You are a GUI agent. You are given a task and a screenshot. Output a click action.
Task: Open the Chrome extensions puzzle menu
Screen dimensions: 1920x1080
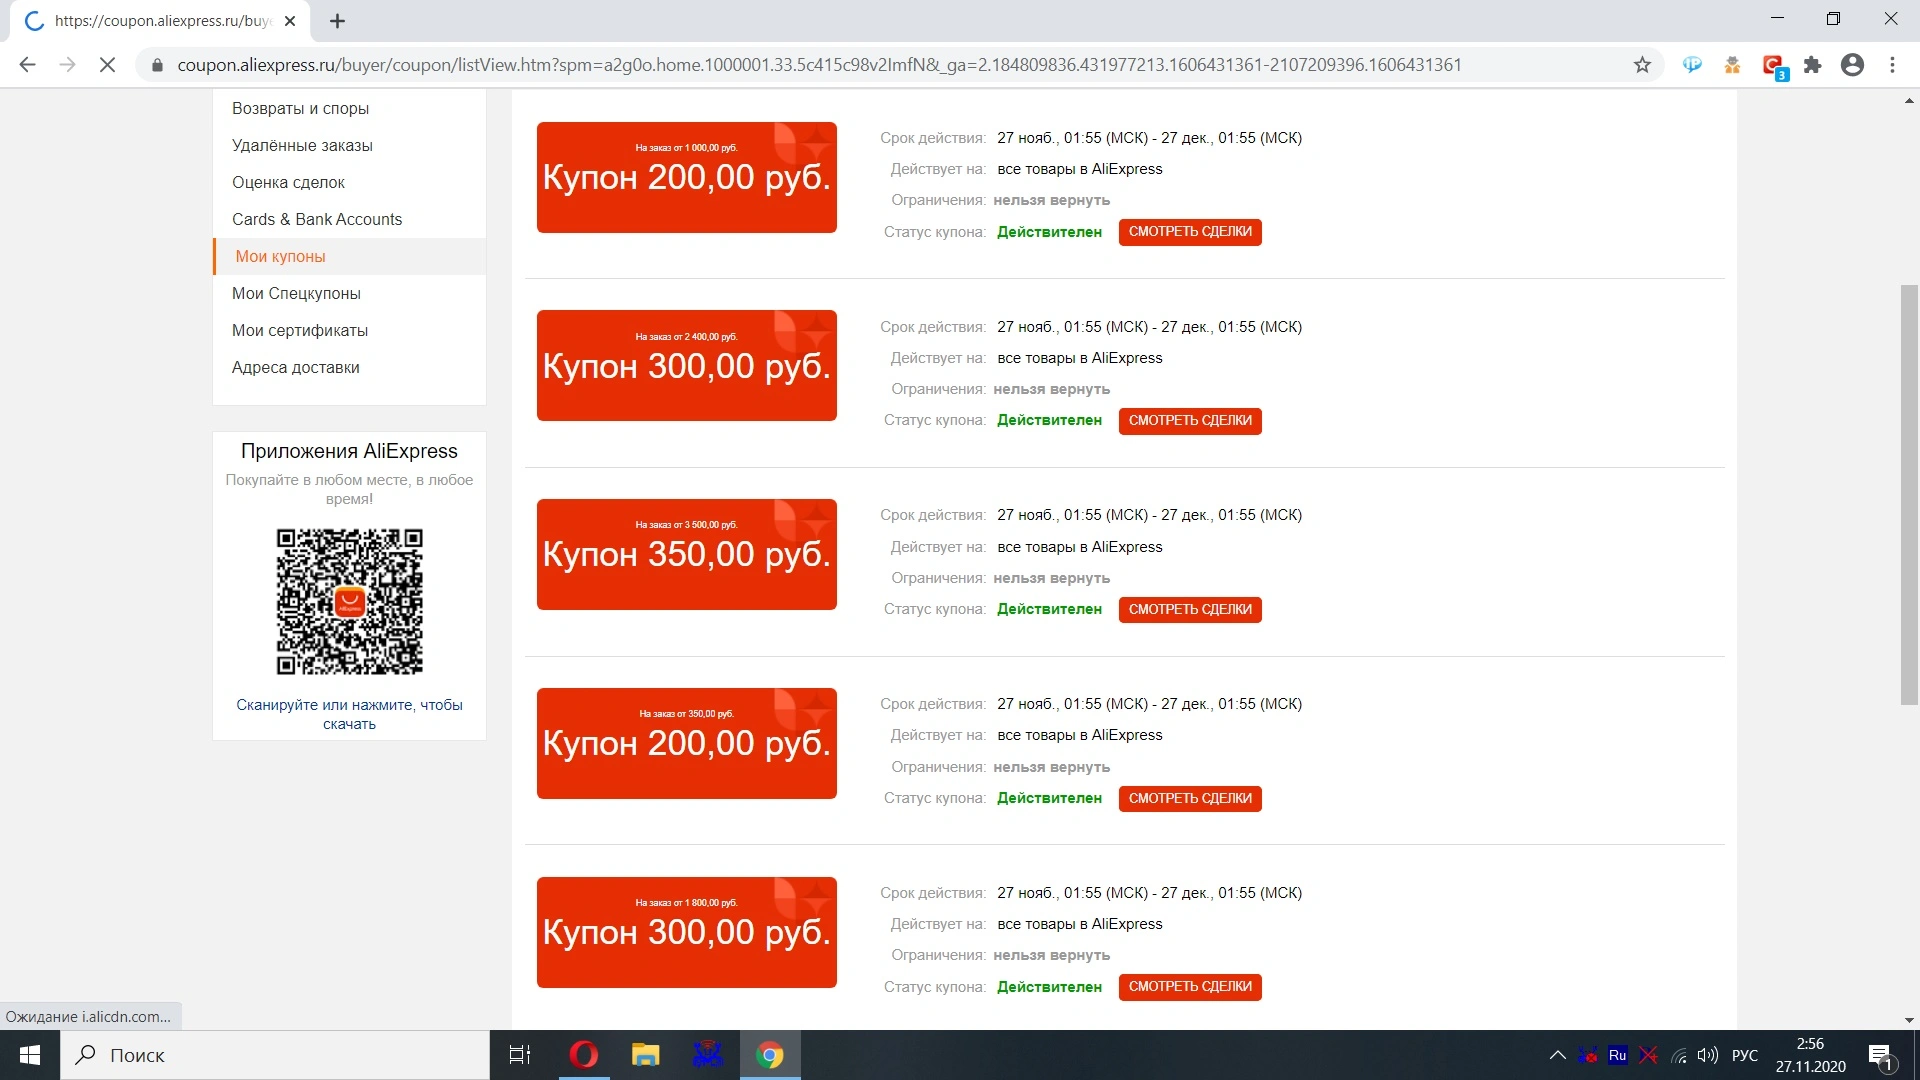pyautogui.click(x=1812, y=65)
